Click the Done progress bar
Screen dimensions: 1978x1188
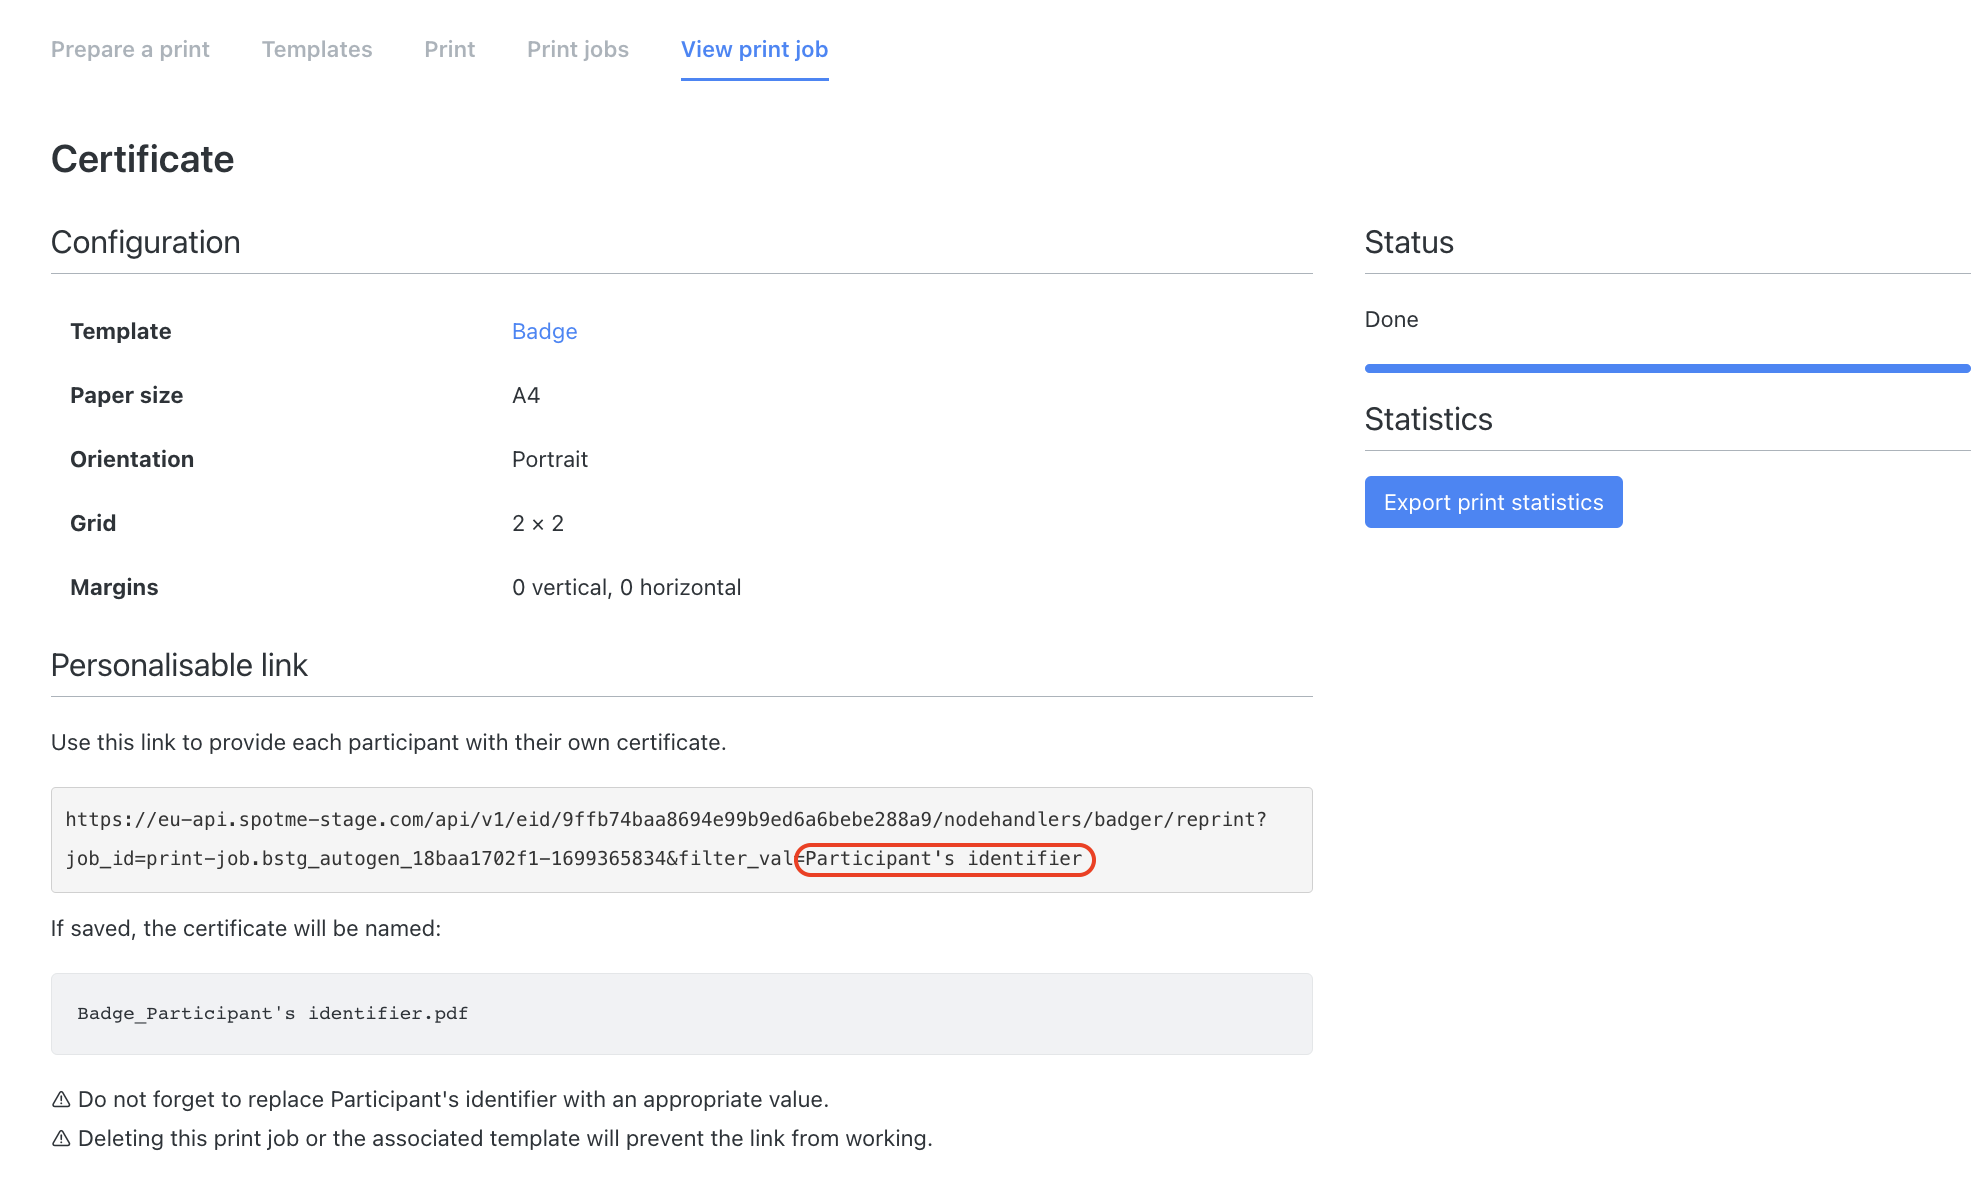(1666, 368)
